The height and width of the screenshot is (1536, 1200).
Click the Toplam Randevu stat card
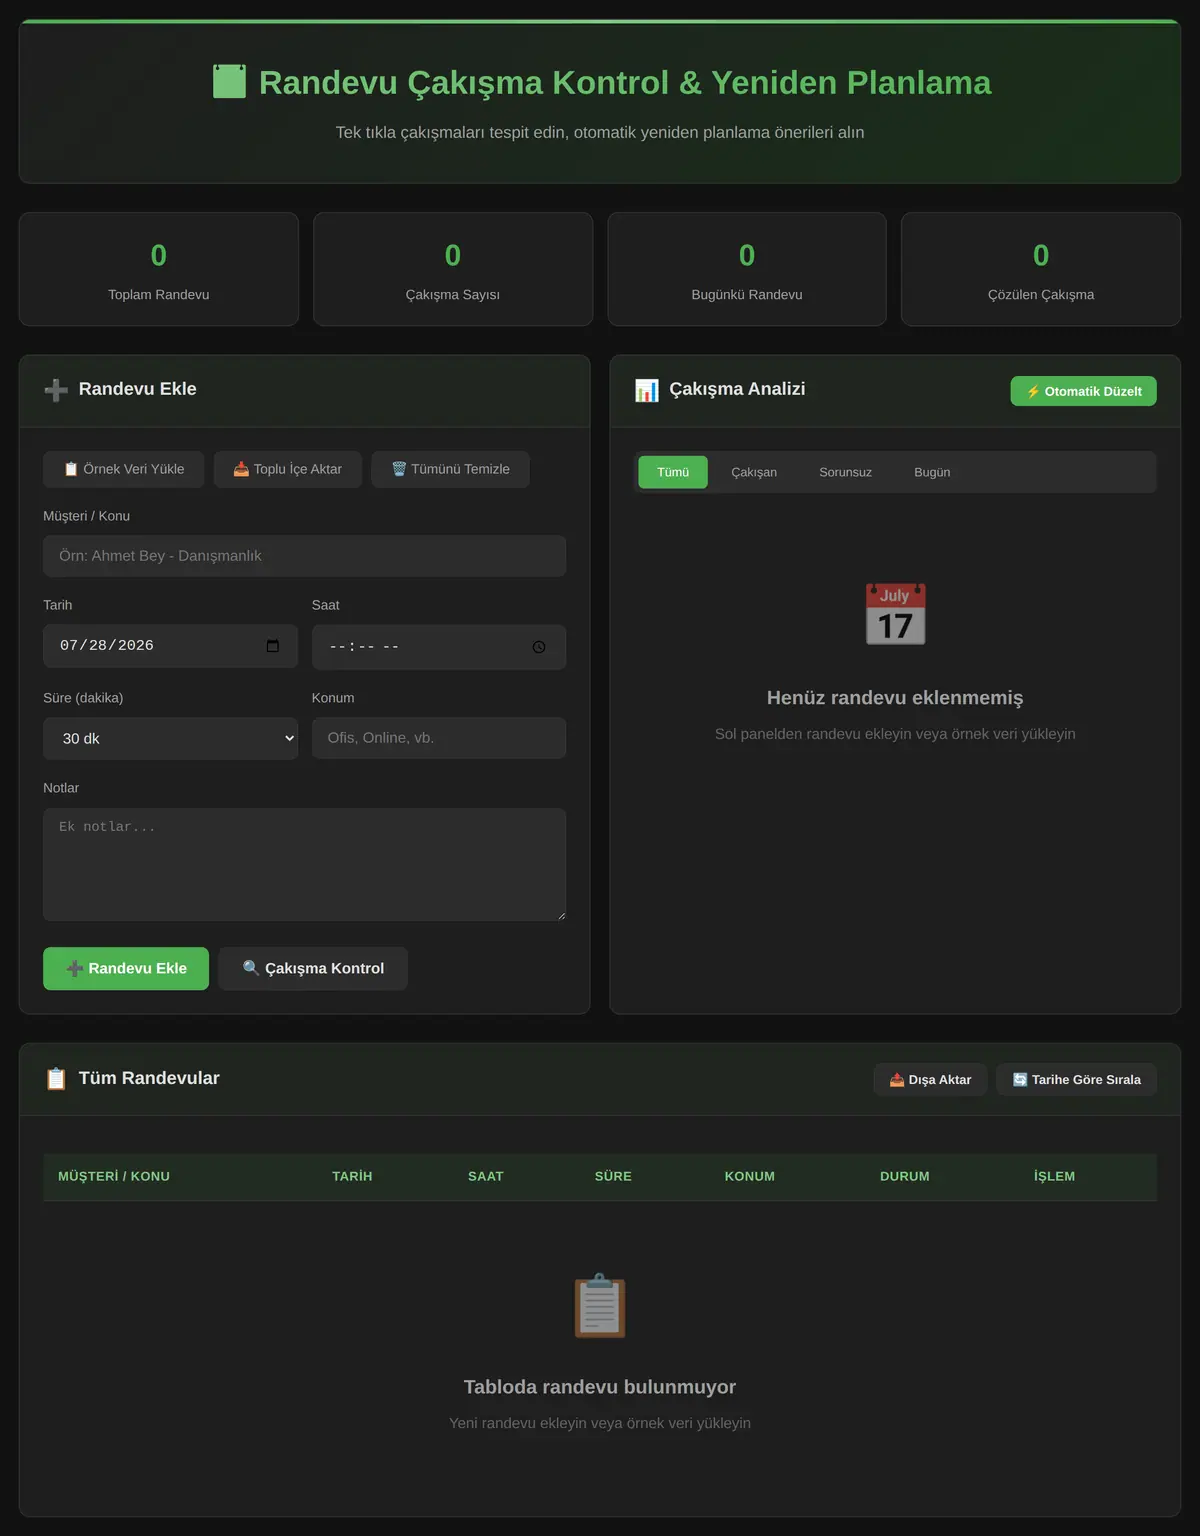[x=159, y=269]
